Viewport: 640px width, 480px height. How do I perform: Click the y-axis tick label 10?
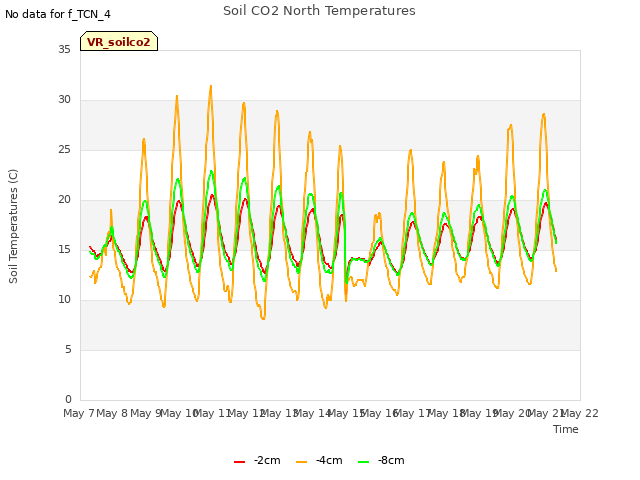pyautogui.click(x=64, y=300)
